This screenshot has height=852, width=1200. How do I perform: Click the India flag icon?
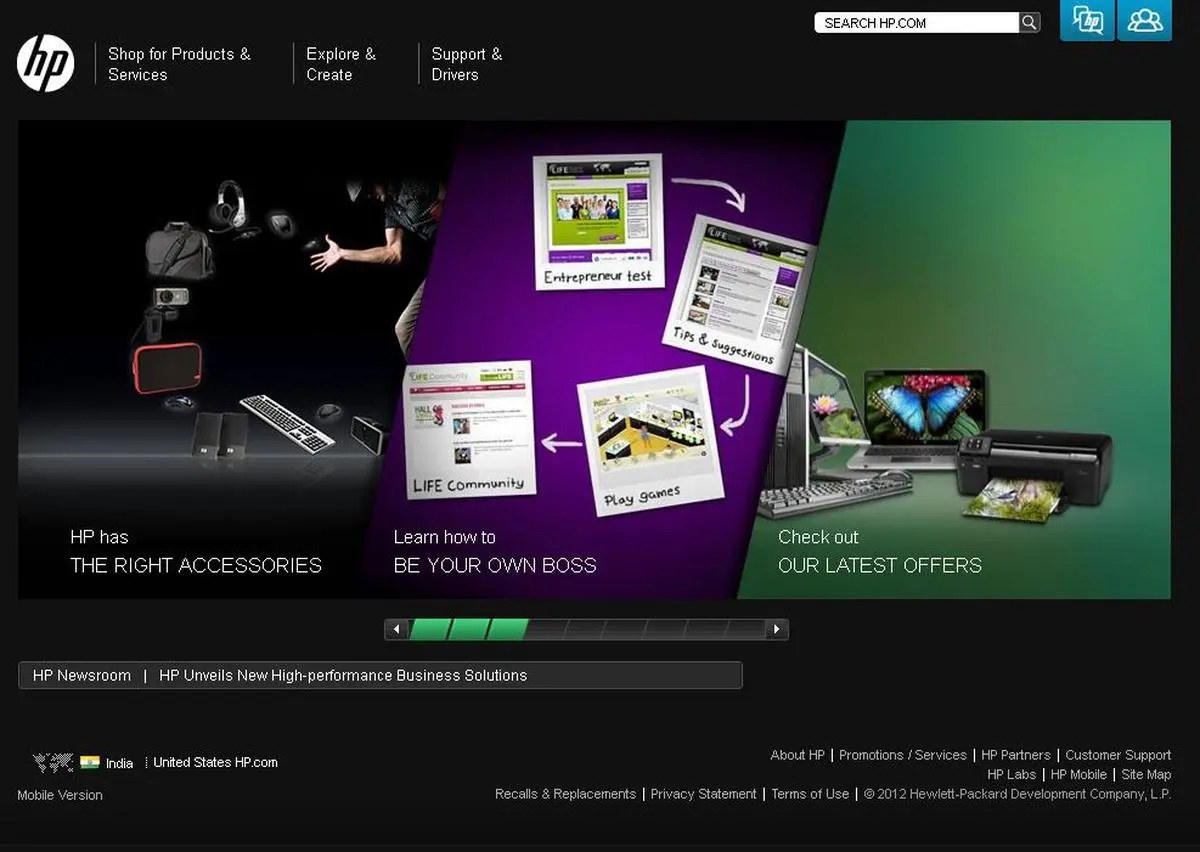pyautogui.click(x=90, y=762)
